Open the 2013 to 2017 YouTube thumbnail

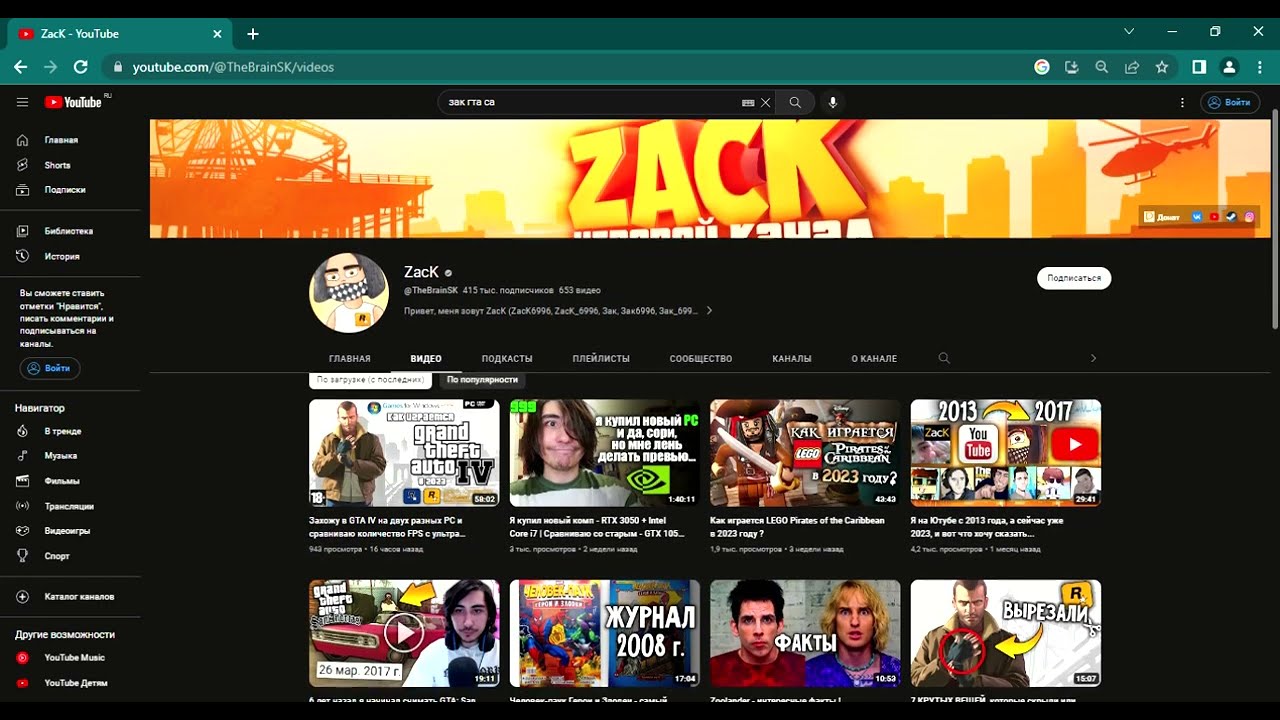click(1006, 453)
